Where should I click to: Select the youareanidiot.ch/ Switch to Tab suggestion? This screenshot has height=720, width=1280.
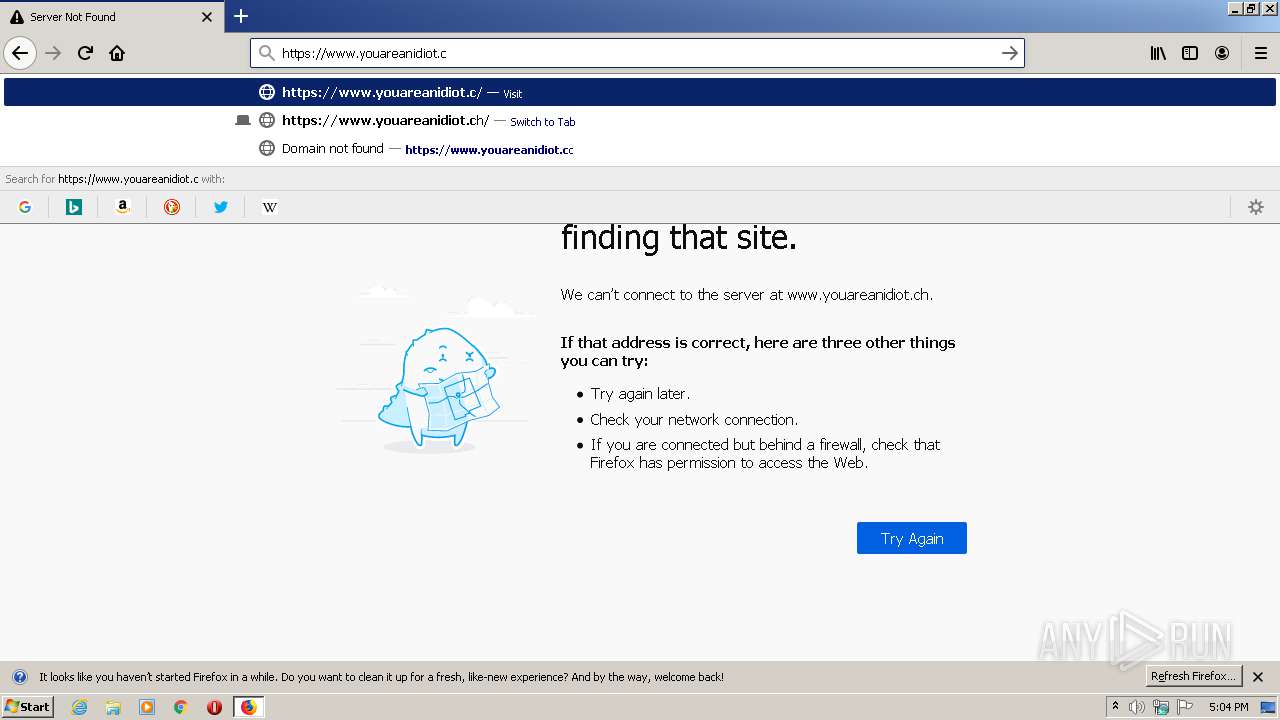tap(640, 120)
